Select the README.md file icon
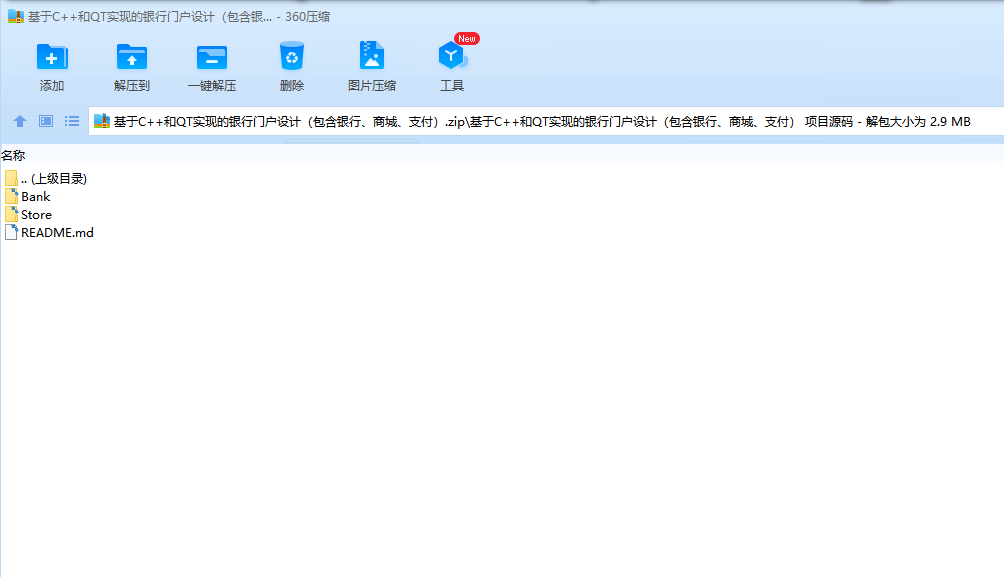This screenshot has height=577, width=1004. [11, 232]
